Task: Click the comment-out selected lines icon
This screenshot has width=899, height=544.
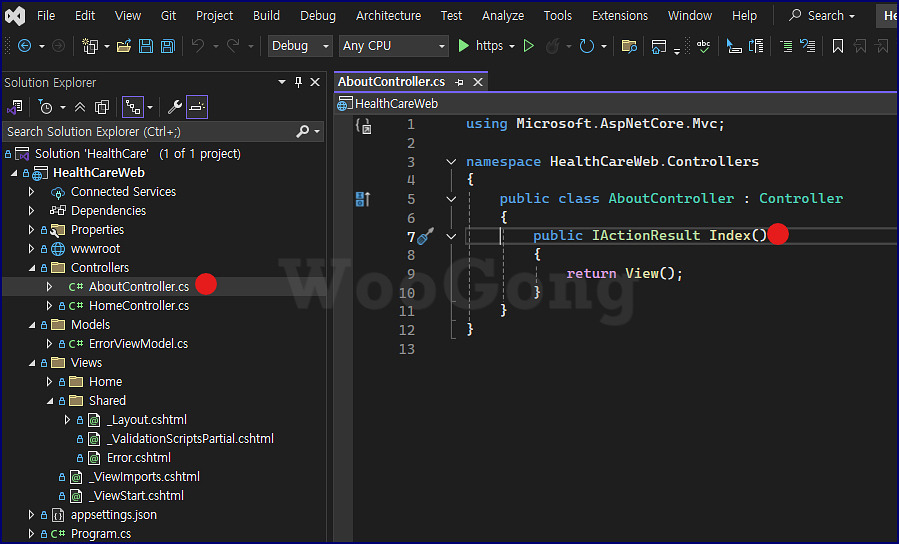Action: click(x=786, y=46)
